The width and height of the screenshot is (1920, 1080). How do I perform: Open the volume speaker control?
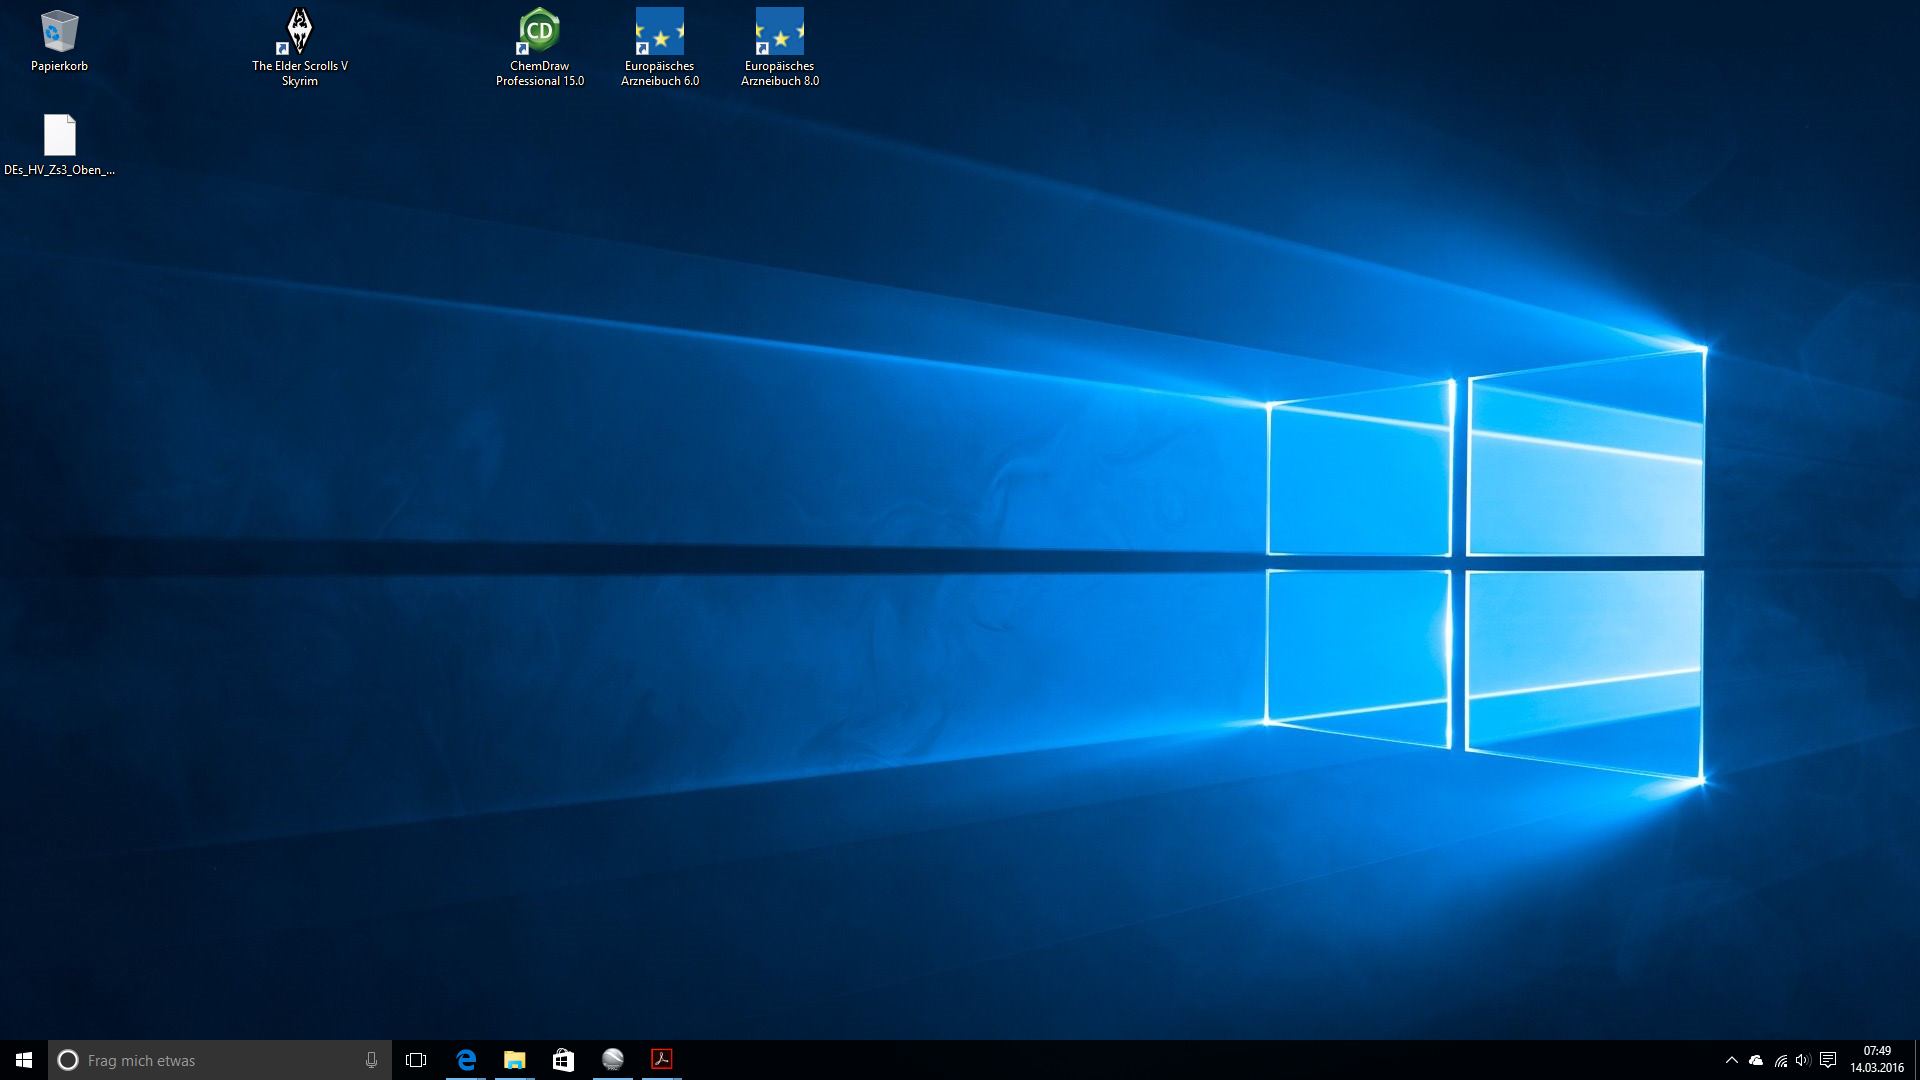(1803, 1060)
